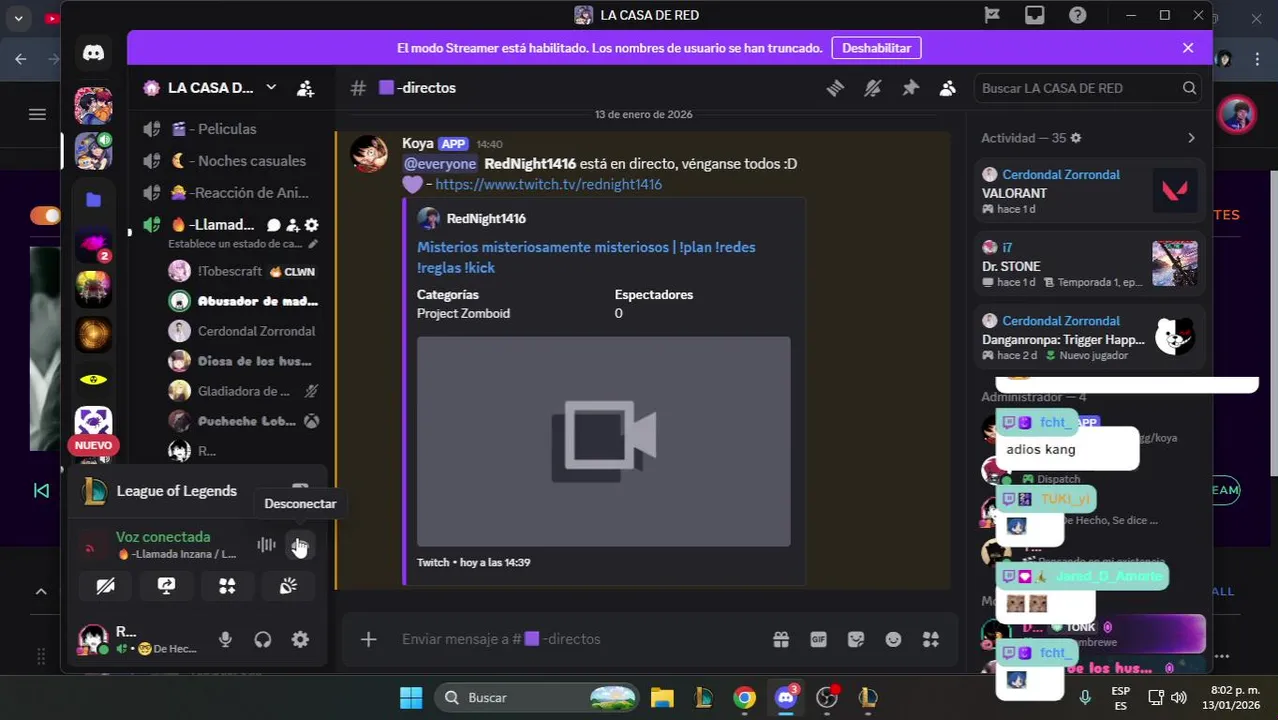The image size is (1278, 720).
Task: Join the Reacción de Ani... voice channel
Action: click(x=232, y=193)
